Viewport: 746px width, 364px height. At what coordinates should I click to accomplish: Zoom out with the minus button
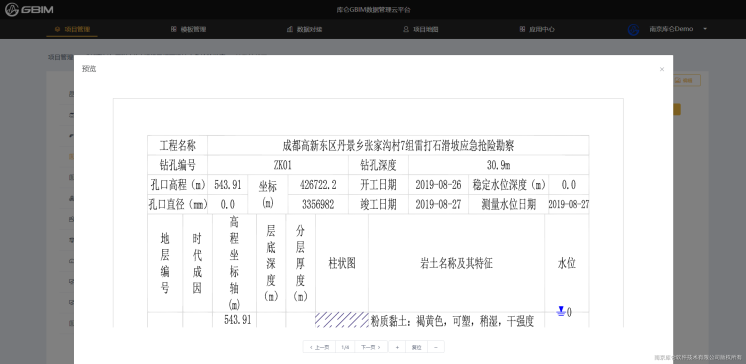(x=436, y=347)
